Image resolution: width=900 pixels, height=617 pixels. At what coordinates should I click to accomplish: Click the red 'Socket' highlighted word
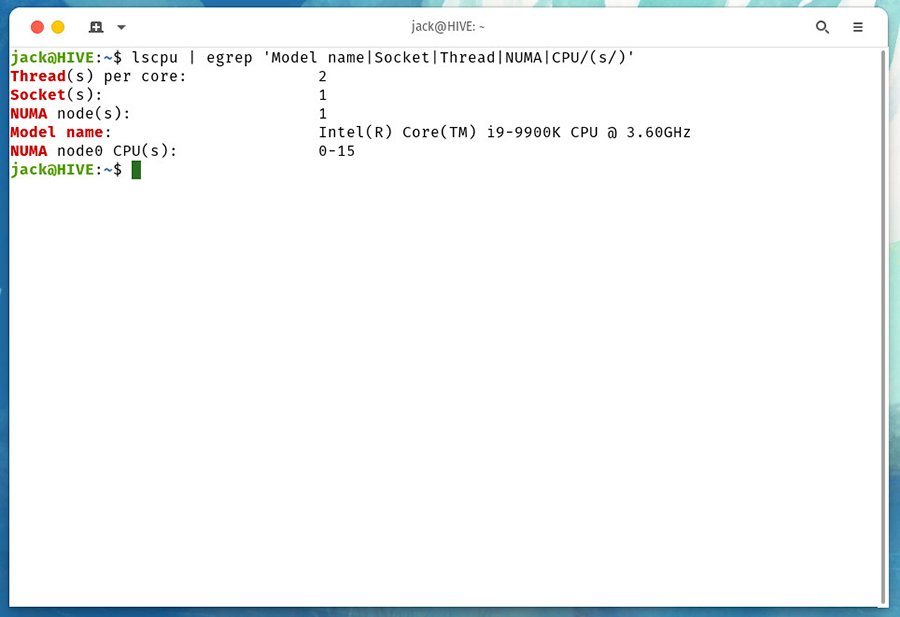[38, 95]
